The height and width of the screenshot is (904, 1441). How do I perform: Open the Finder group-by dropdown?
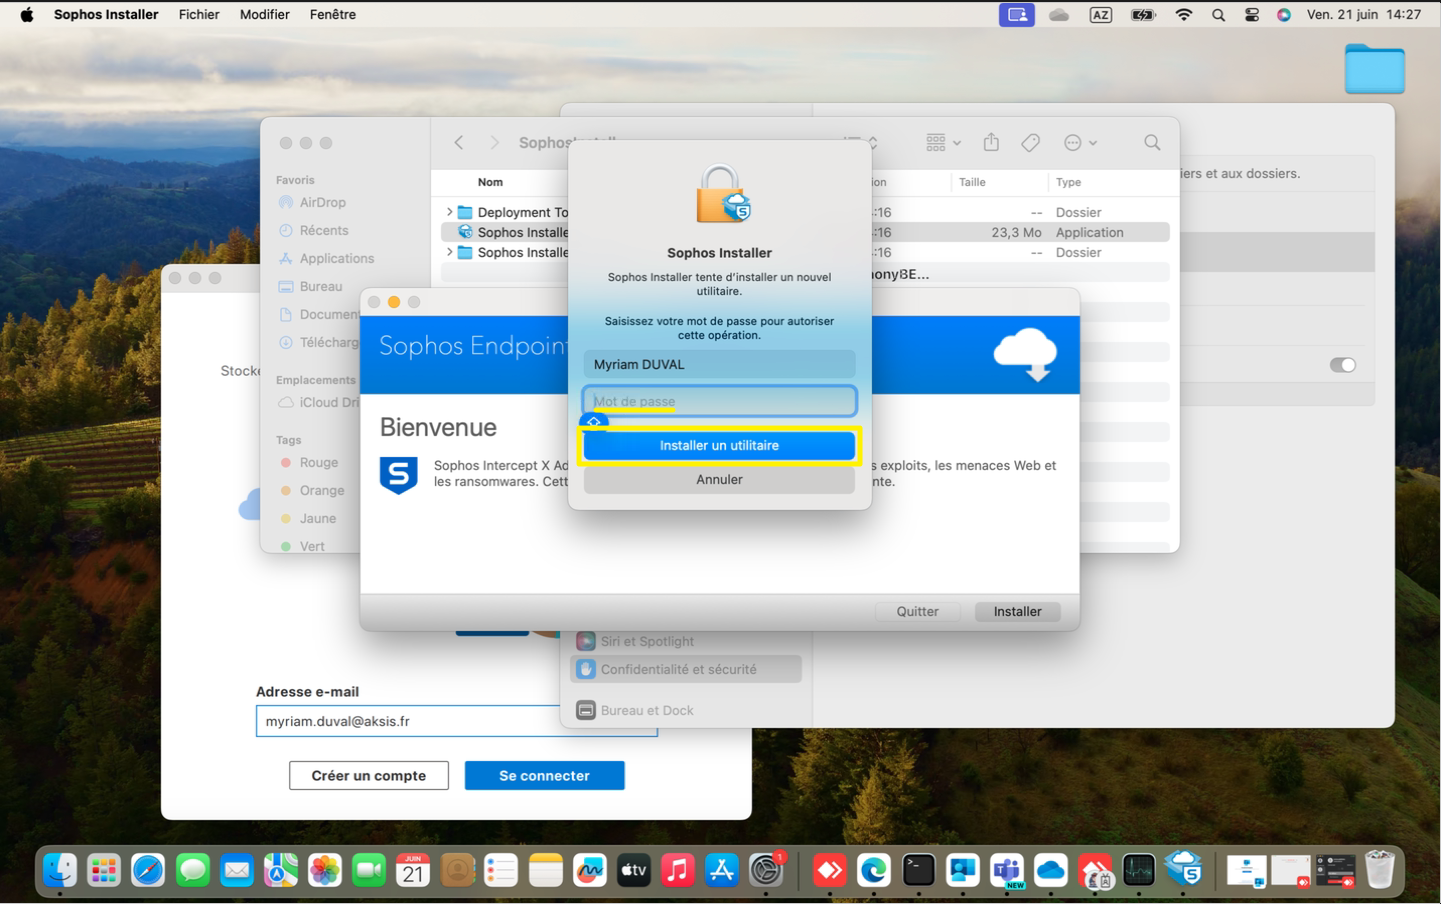coord(943,143)
